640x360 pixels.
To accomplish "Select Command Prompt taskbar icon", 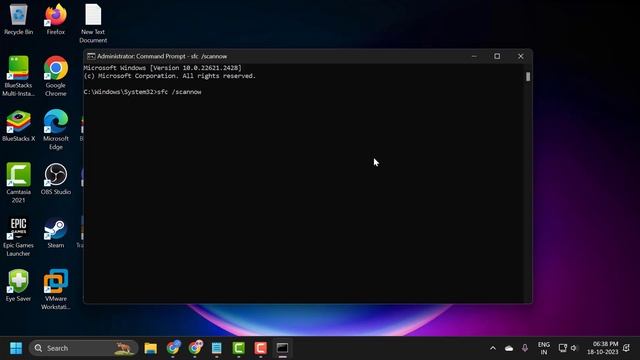I will click(x=282, y=348).
